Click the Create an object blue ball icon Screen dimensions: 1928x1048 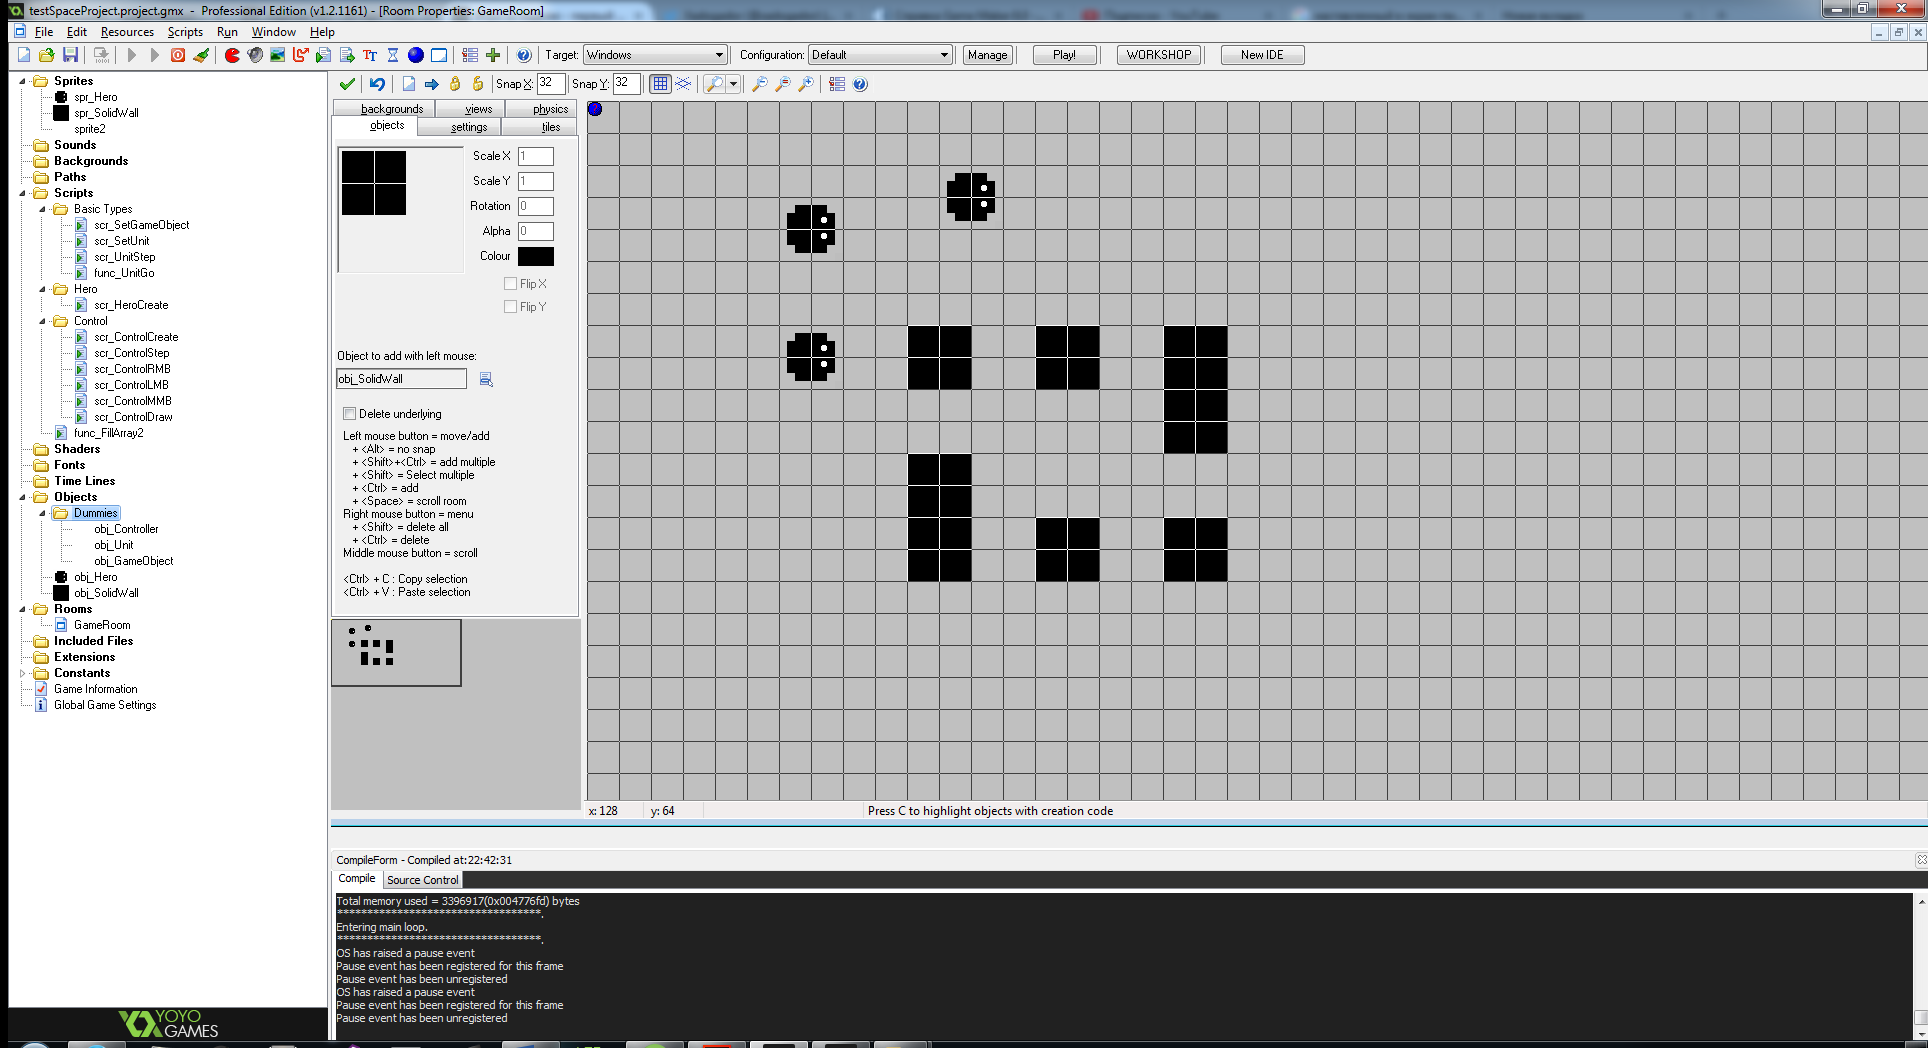point(416,55)
